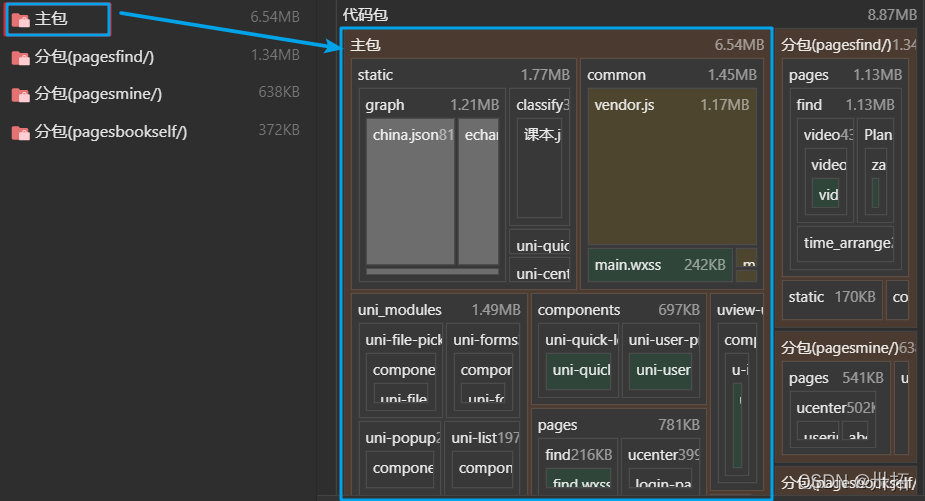The image size is (925, 501).
Task: Click the 分包(pagesmine/) folder icon
Action: [x=21, y=95]
